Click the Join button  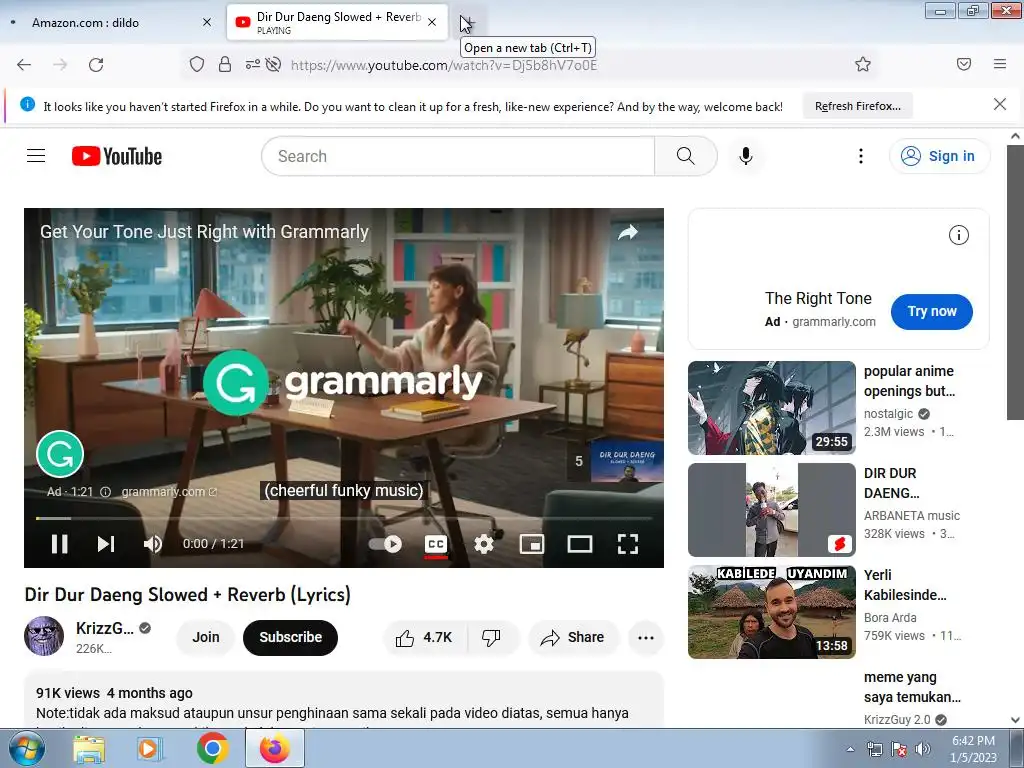(206, 637)
